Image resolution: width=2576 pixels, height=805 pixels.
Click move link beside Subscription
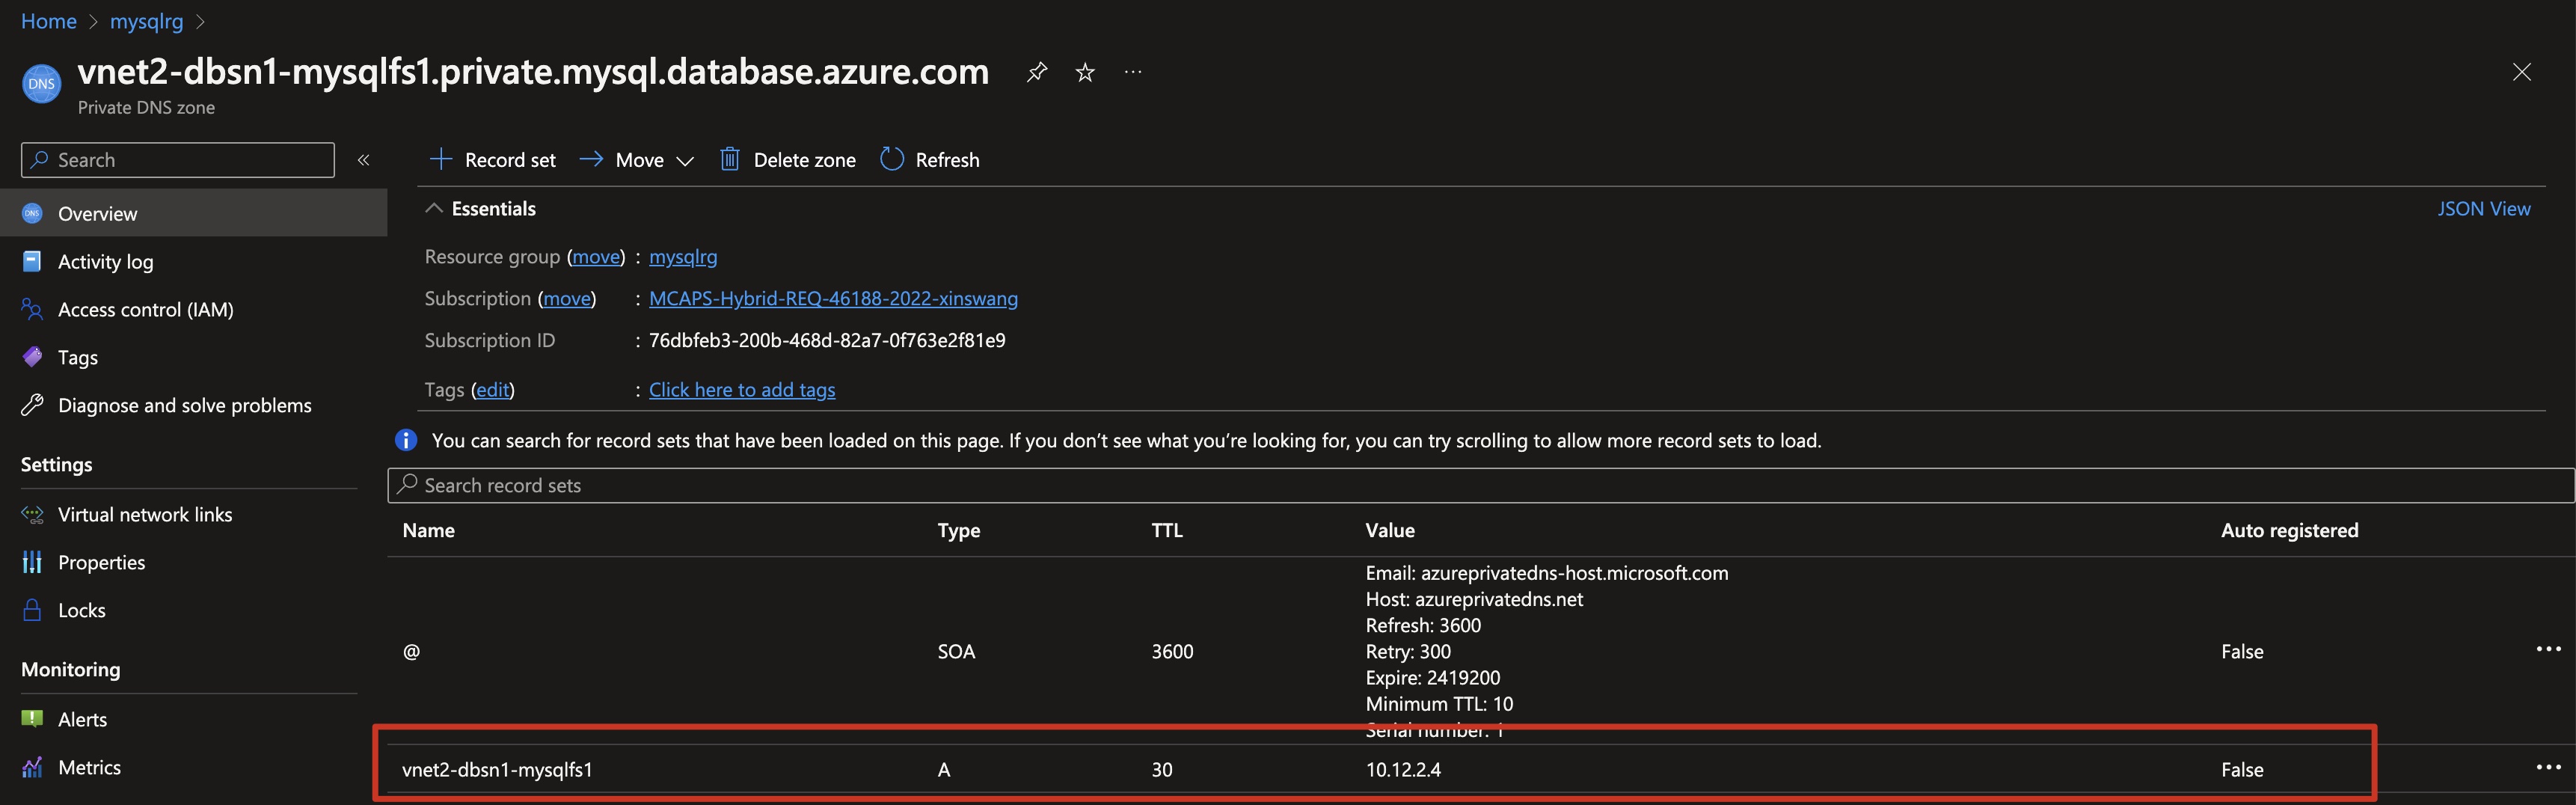point(566,299)
